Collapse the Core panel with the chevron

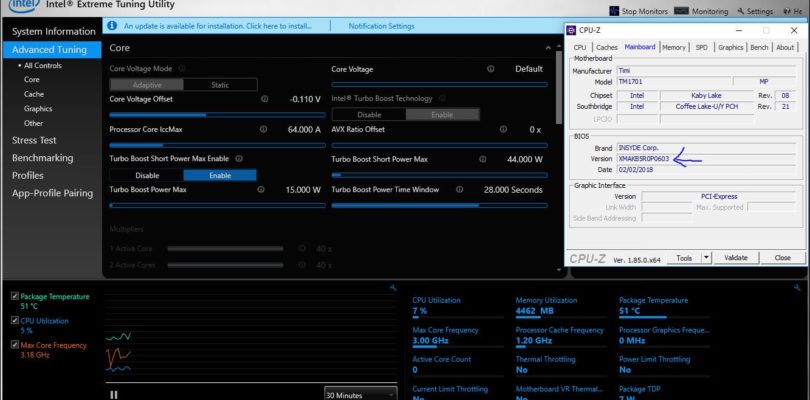tap(548, 48)
